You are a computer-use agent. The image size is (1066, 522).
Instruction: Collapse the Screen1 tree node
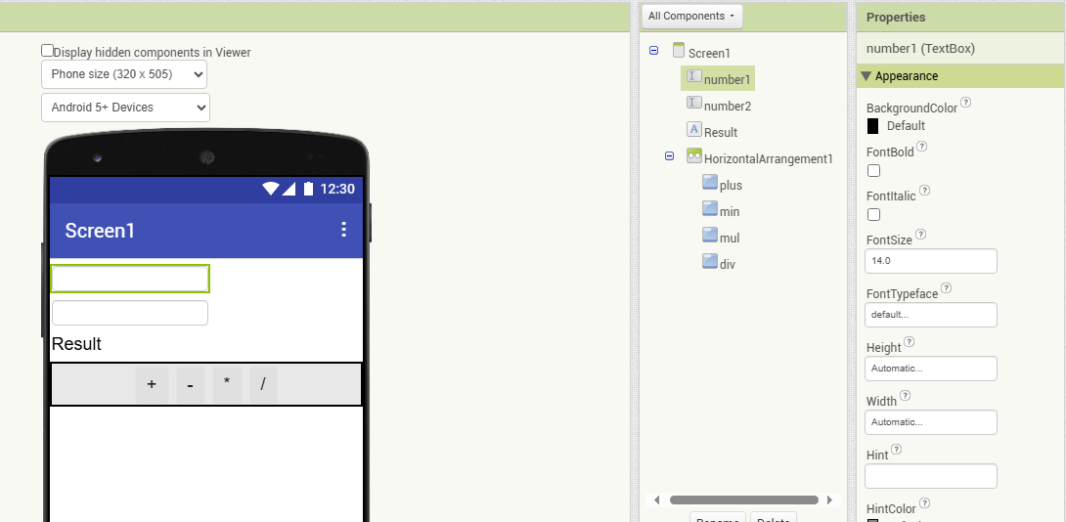click(x=654, y=50)
